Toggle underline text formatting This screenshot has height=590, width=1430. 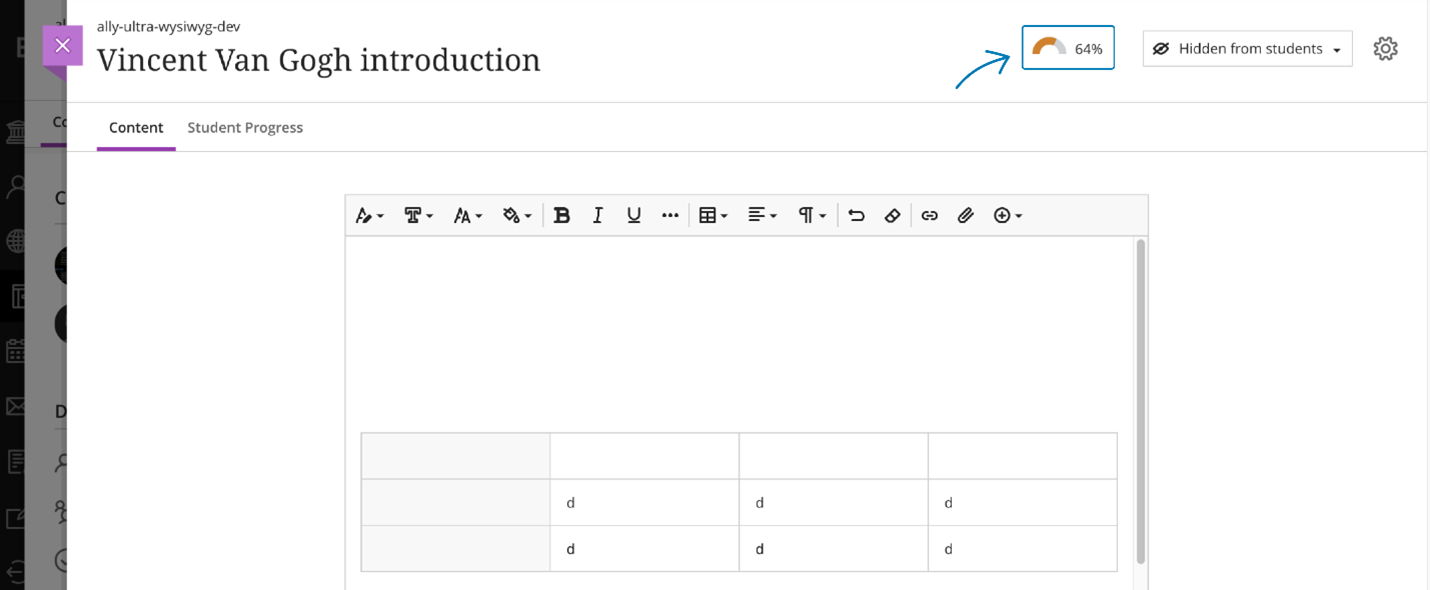point(634,215)
